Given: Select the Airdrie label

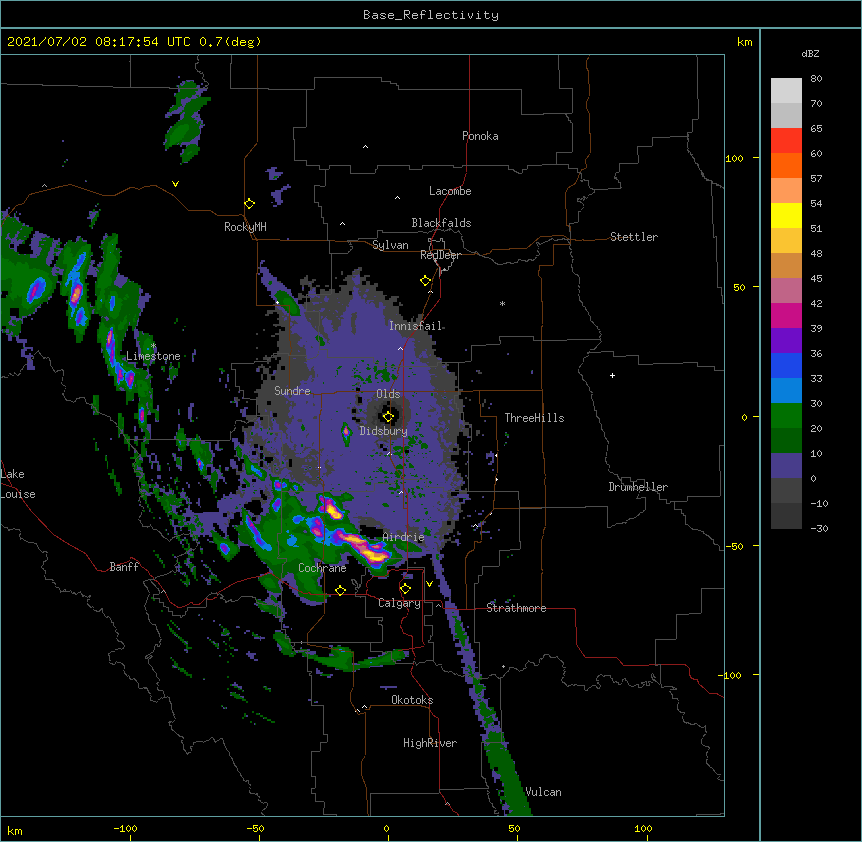Looking at the screenshot, I should 404,537.
